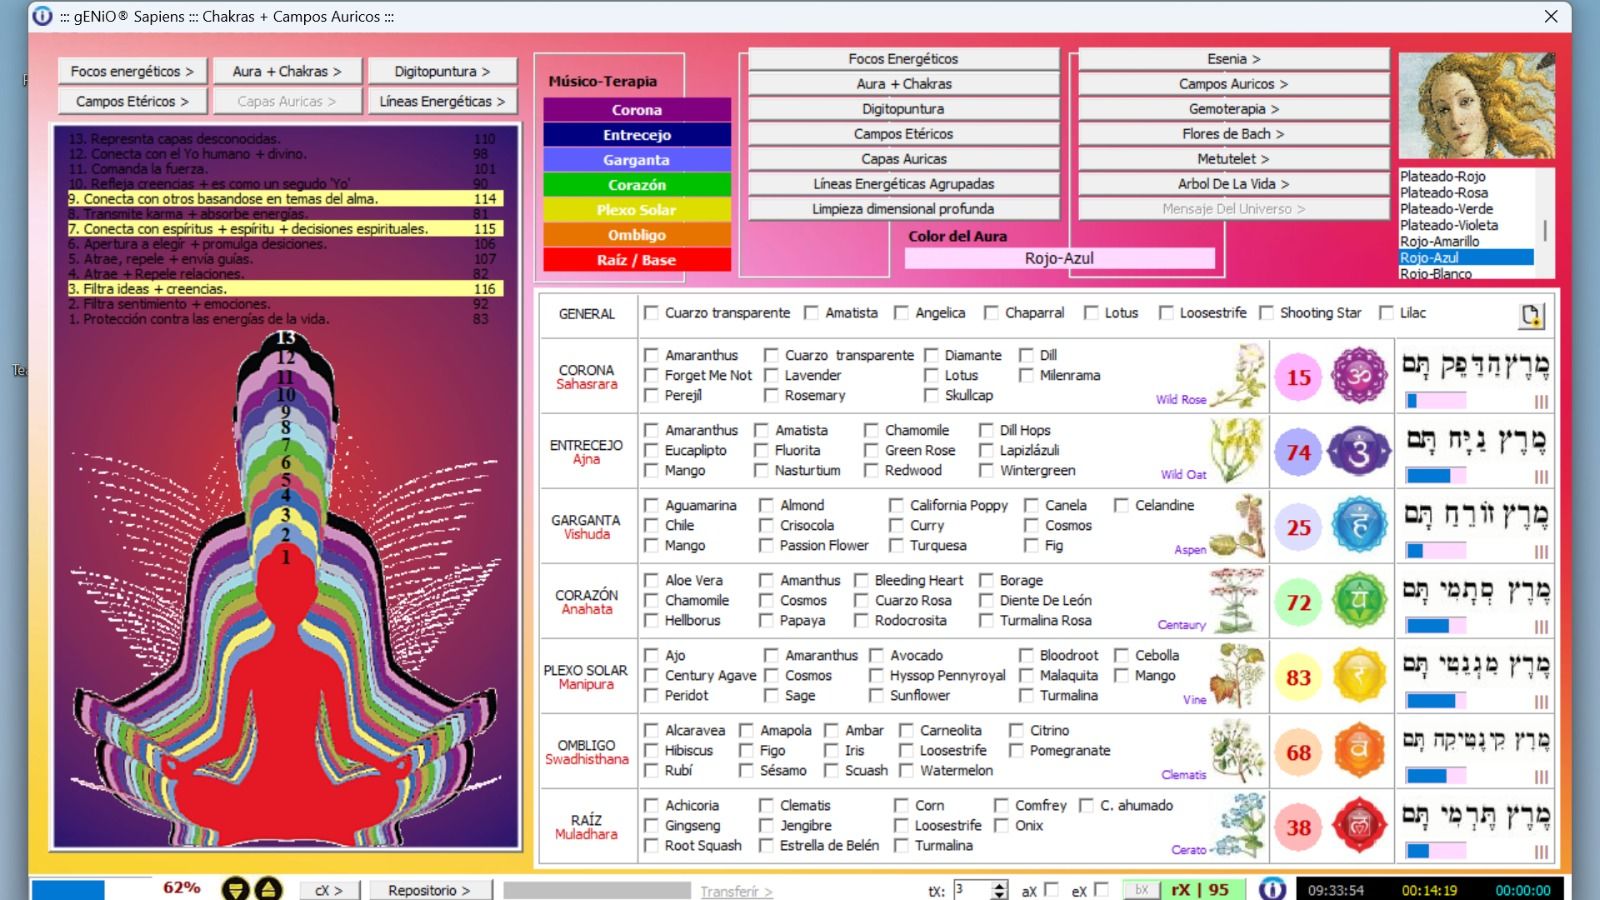Click the Metutelet > button
The width and height of the screenshot is (1600, 900).
coord(1234,159)
